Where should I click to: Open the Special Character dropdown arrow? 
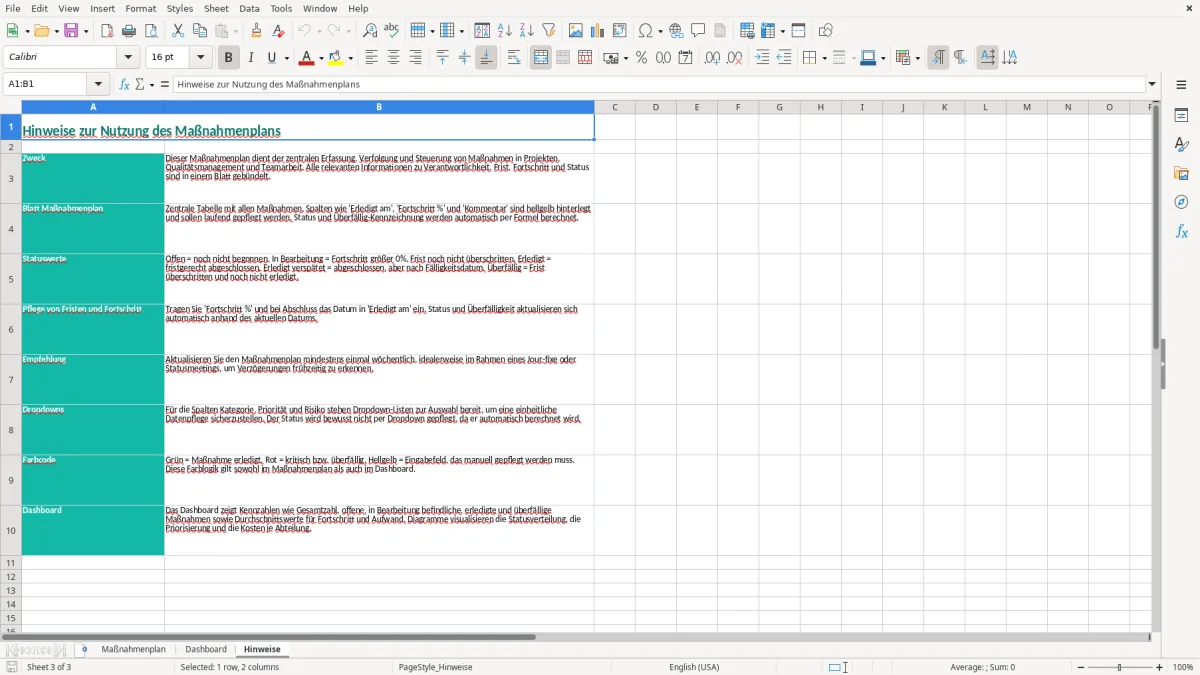pos(660,31)
